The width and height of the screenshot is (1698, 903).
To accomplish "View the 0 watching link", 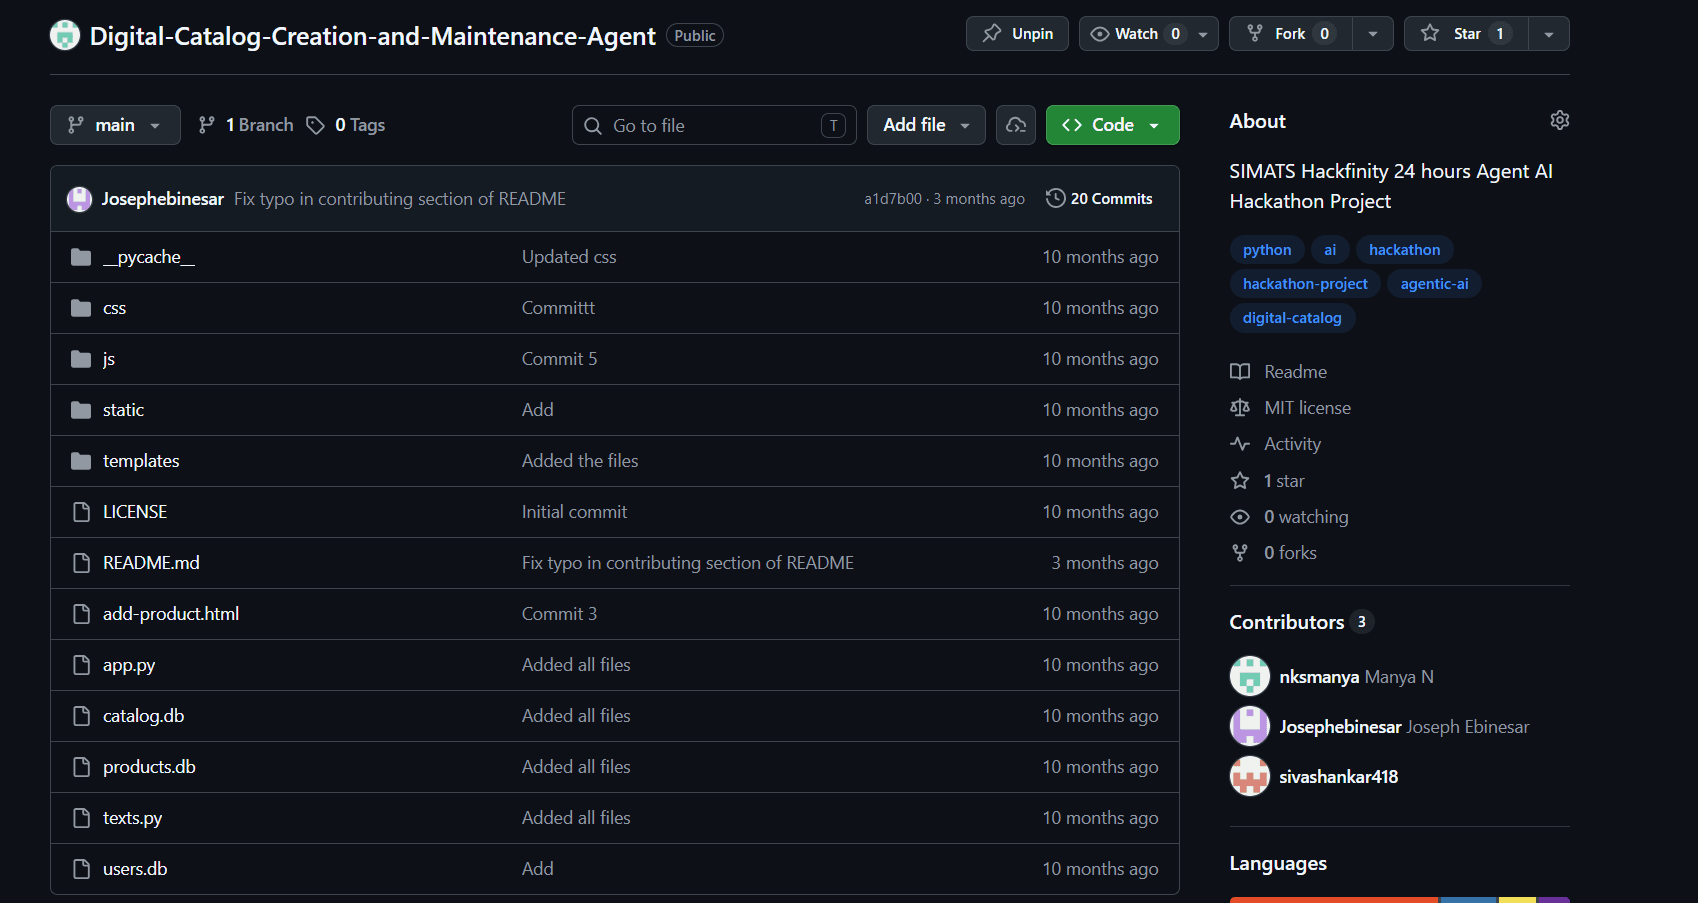I will click(1290, 517).
